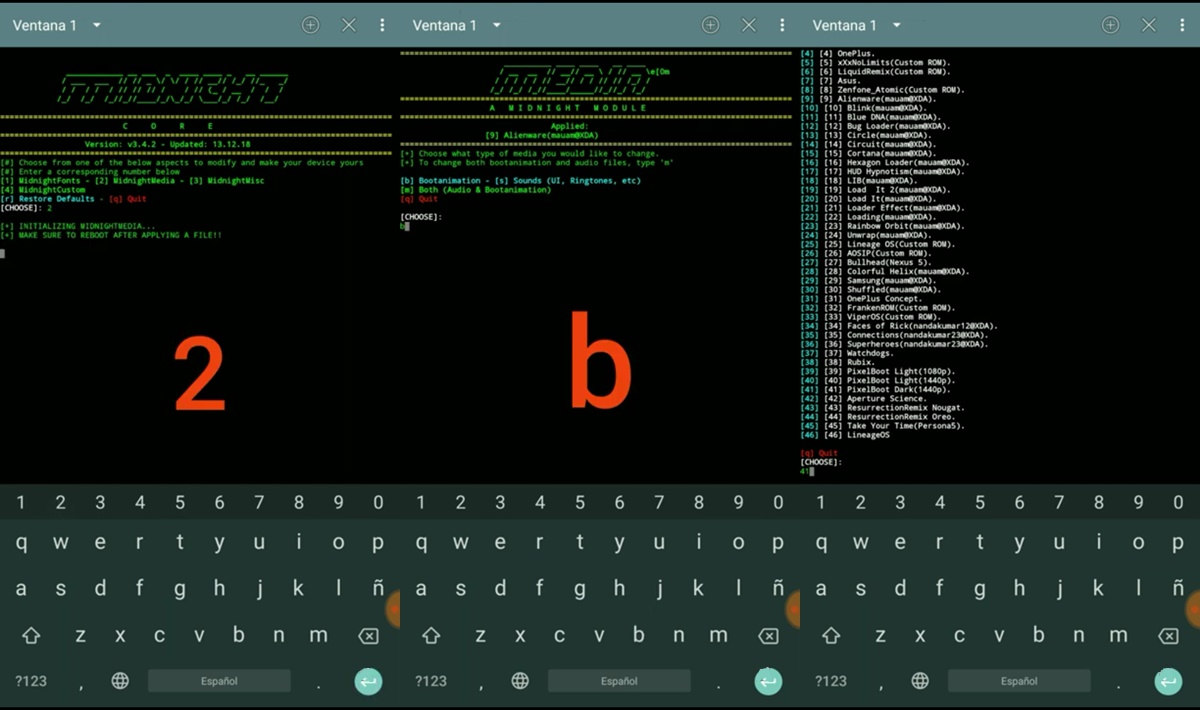This screenshot has width=1200, height=710.
Task: Open three-dot overflow menu on bootanimation list screen
Action: click(x=1182, y=25)
